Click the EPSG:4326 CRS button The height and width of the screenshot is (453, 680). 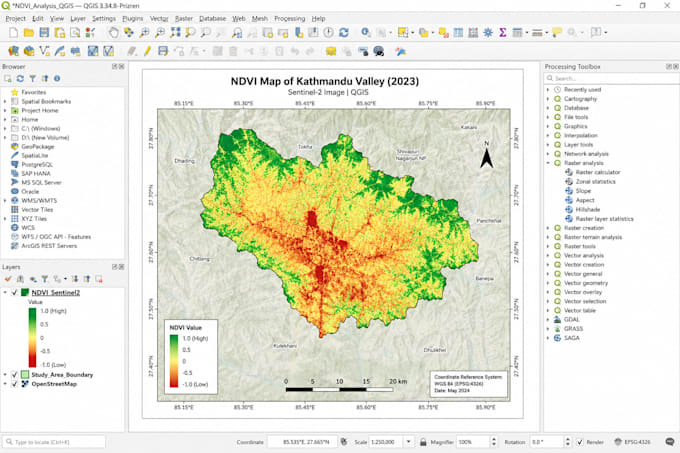(x=633, y=442)
